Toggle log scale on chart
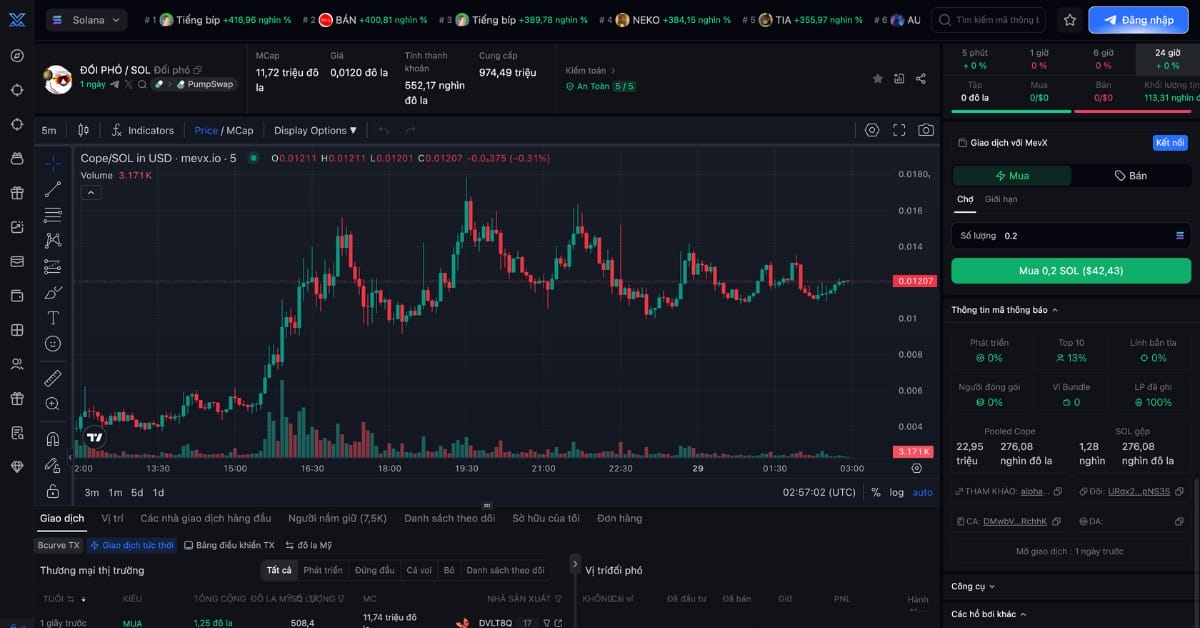The height and width of the screenshot is (628, 1200). pyautogui.click(x=896, y=492)
